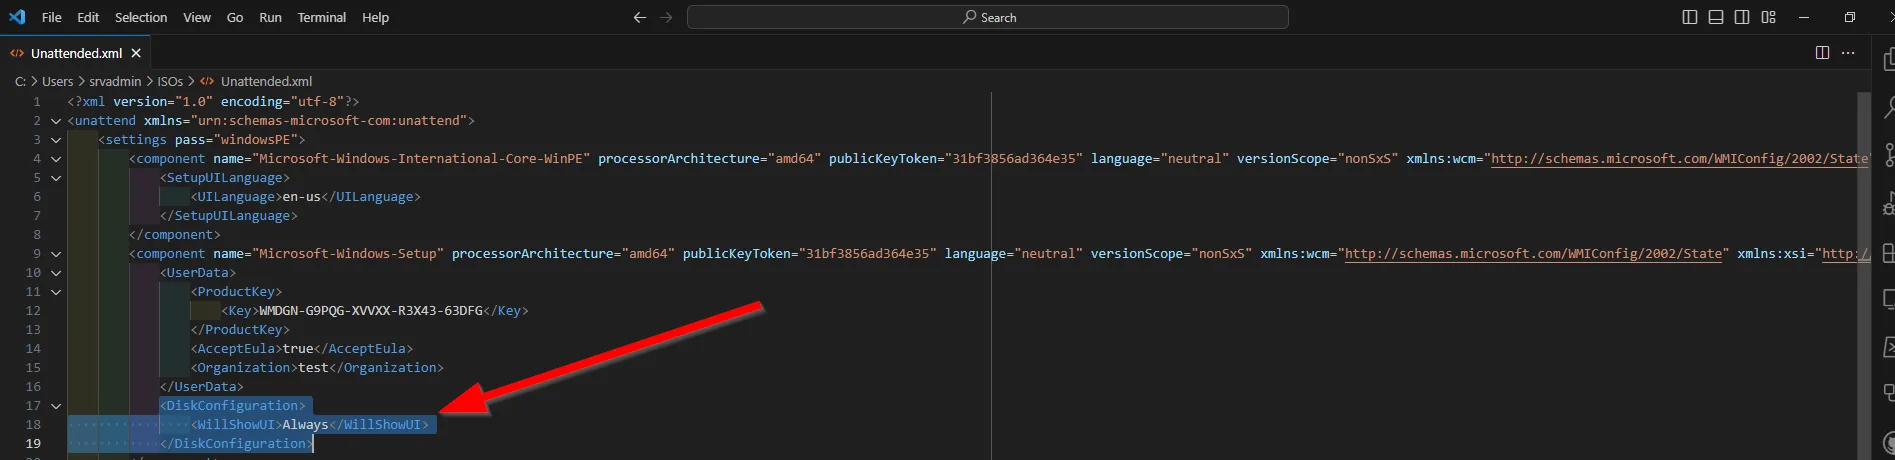Viewport: 1895px width, 460px height.
Task: Select the Unattended.xml editor tab
Action: point(77,53)
